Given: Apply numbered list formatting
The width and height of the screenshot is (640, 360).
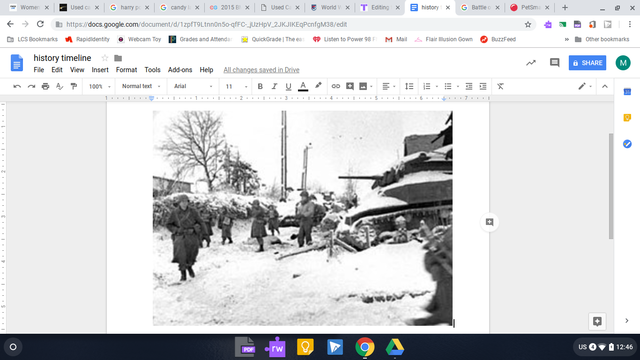Looking at the screenshot, I should [x=427, y=86].
